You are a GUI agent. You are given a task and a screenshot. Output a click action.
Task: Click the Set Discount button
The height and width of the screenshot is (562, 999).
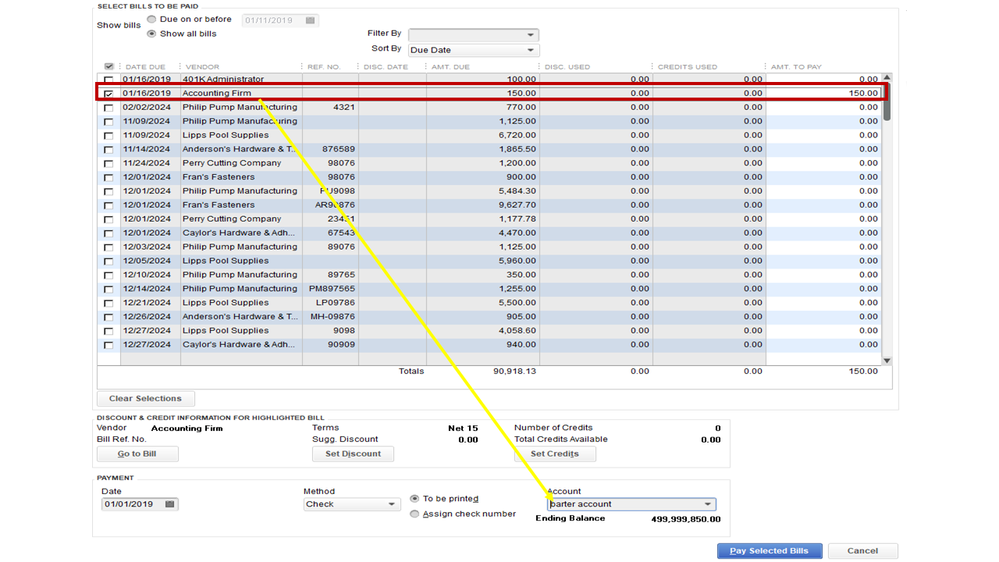coord(353,454)
